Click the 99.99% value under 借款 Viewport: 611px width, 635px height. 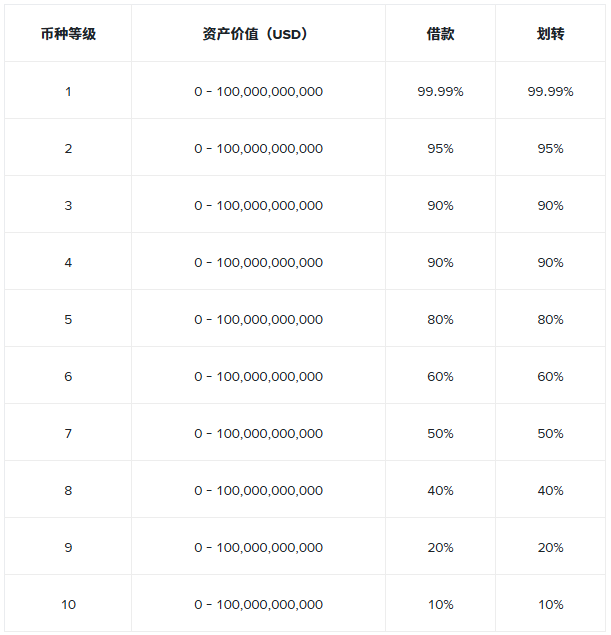click(x=440, y=91)
